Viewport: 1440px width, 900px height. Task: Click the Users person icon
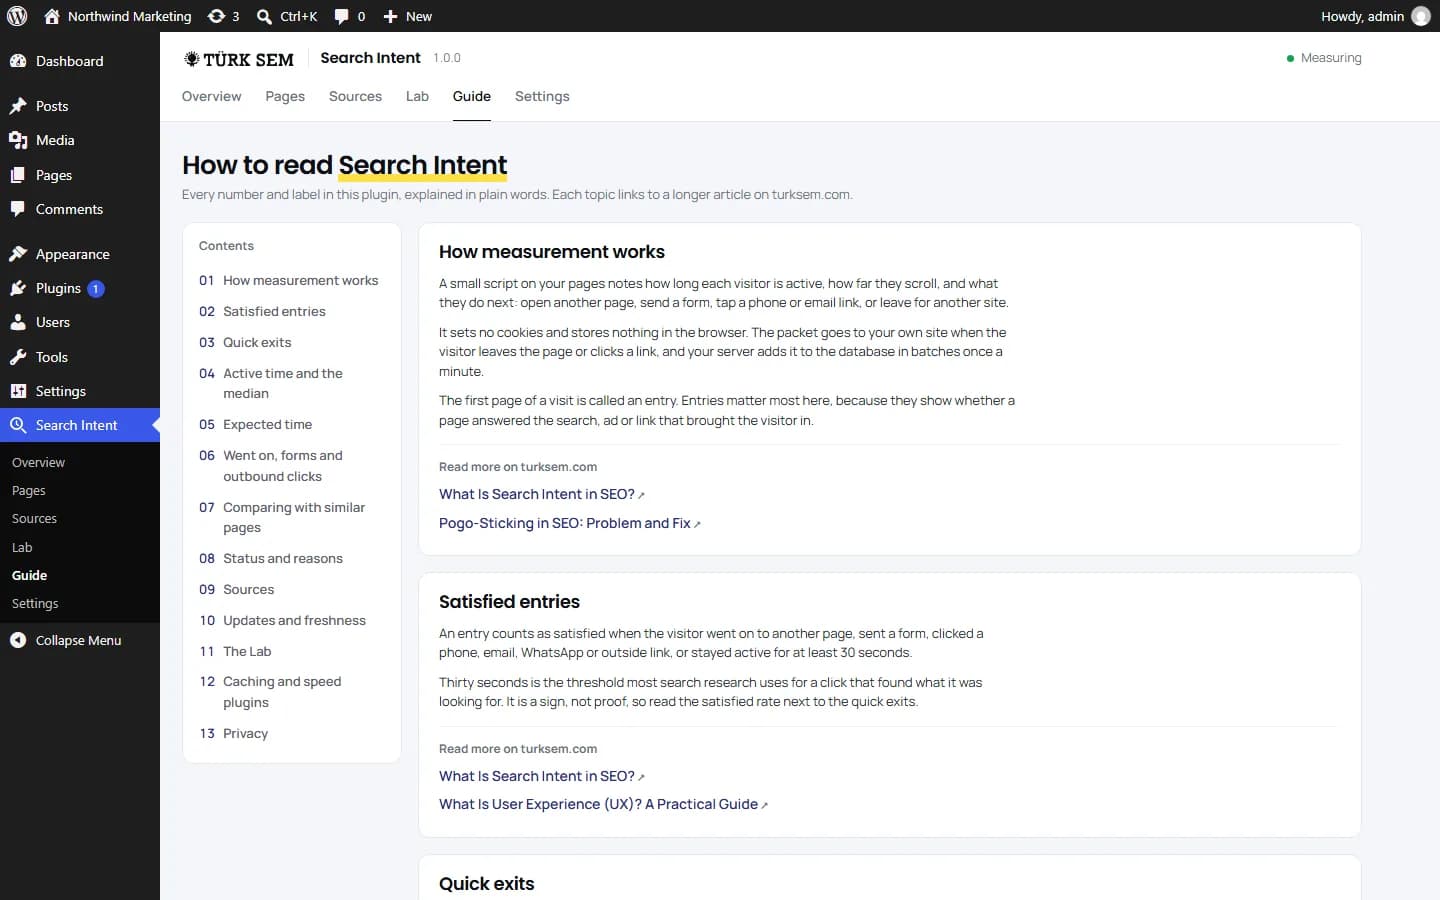18,322
